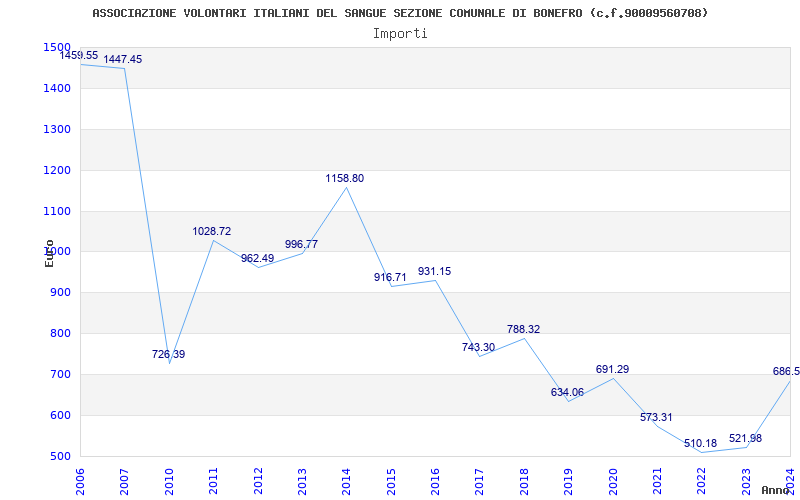This screenshot has width=800, height=500.
Task: Select the lowest value 510.18
Action: point(700,443)
